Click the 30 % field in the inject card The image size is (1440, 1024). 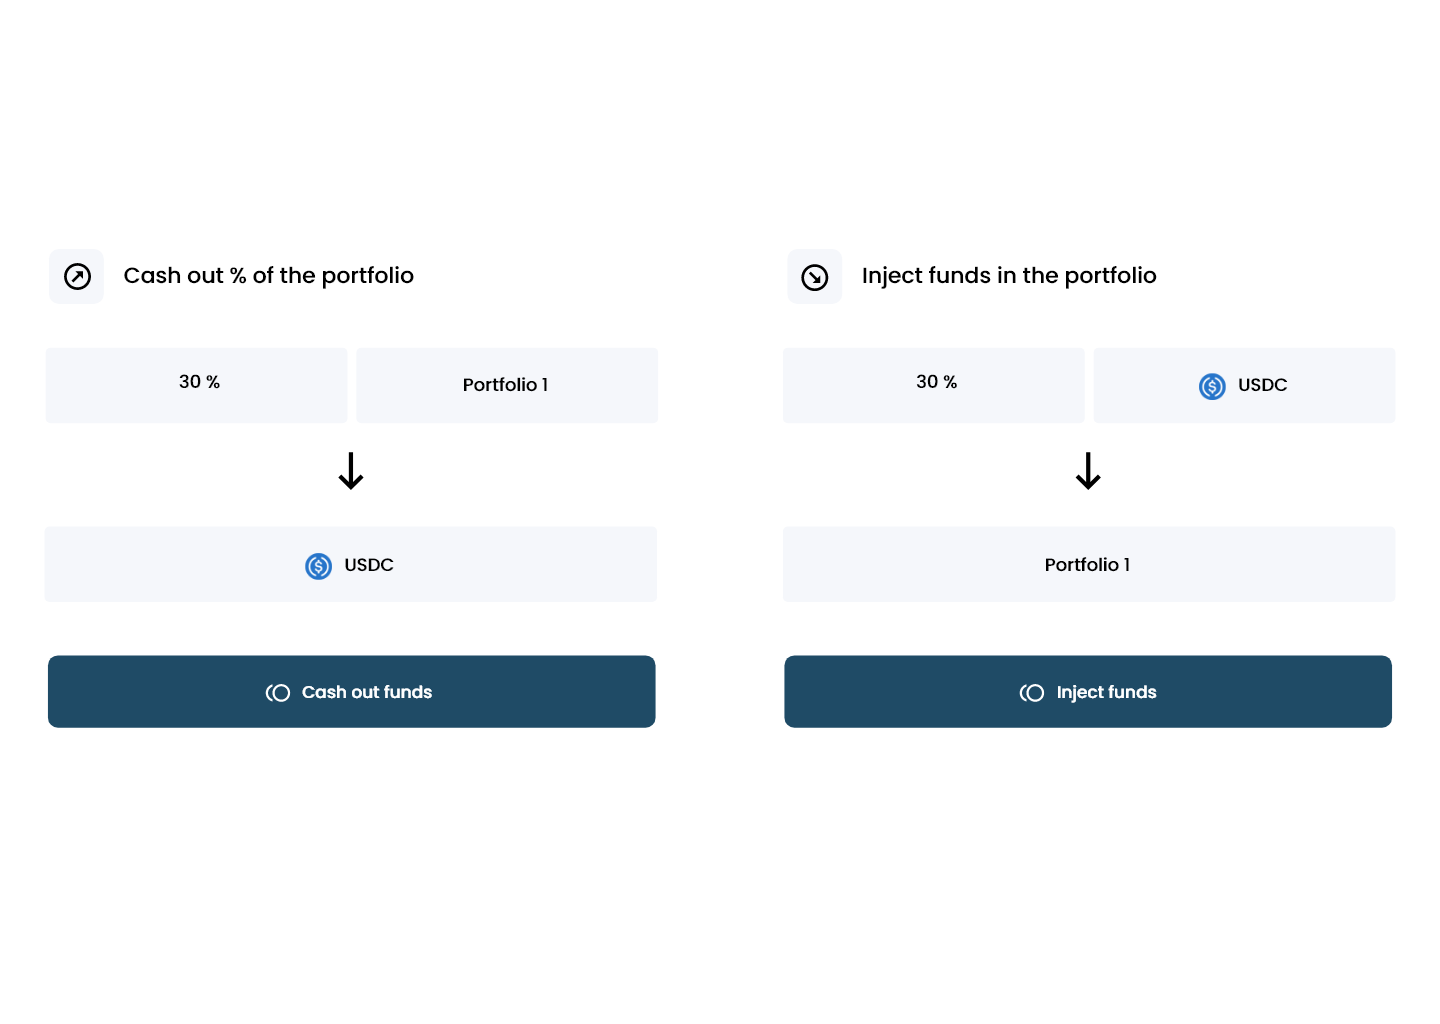[x=933, y=384]
